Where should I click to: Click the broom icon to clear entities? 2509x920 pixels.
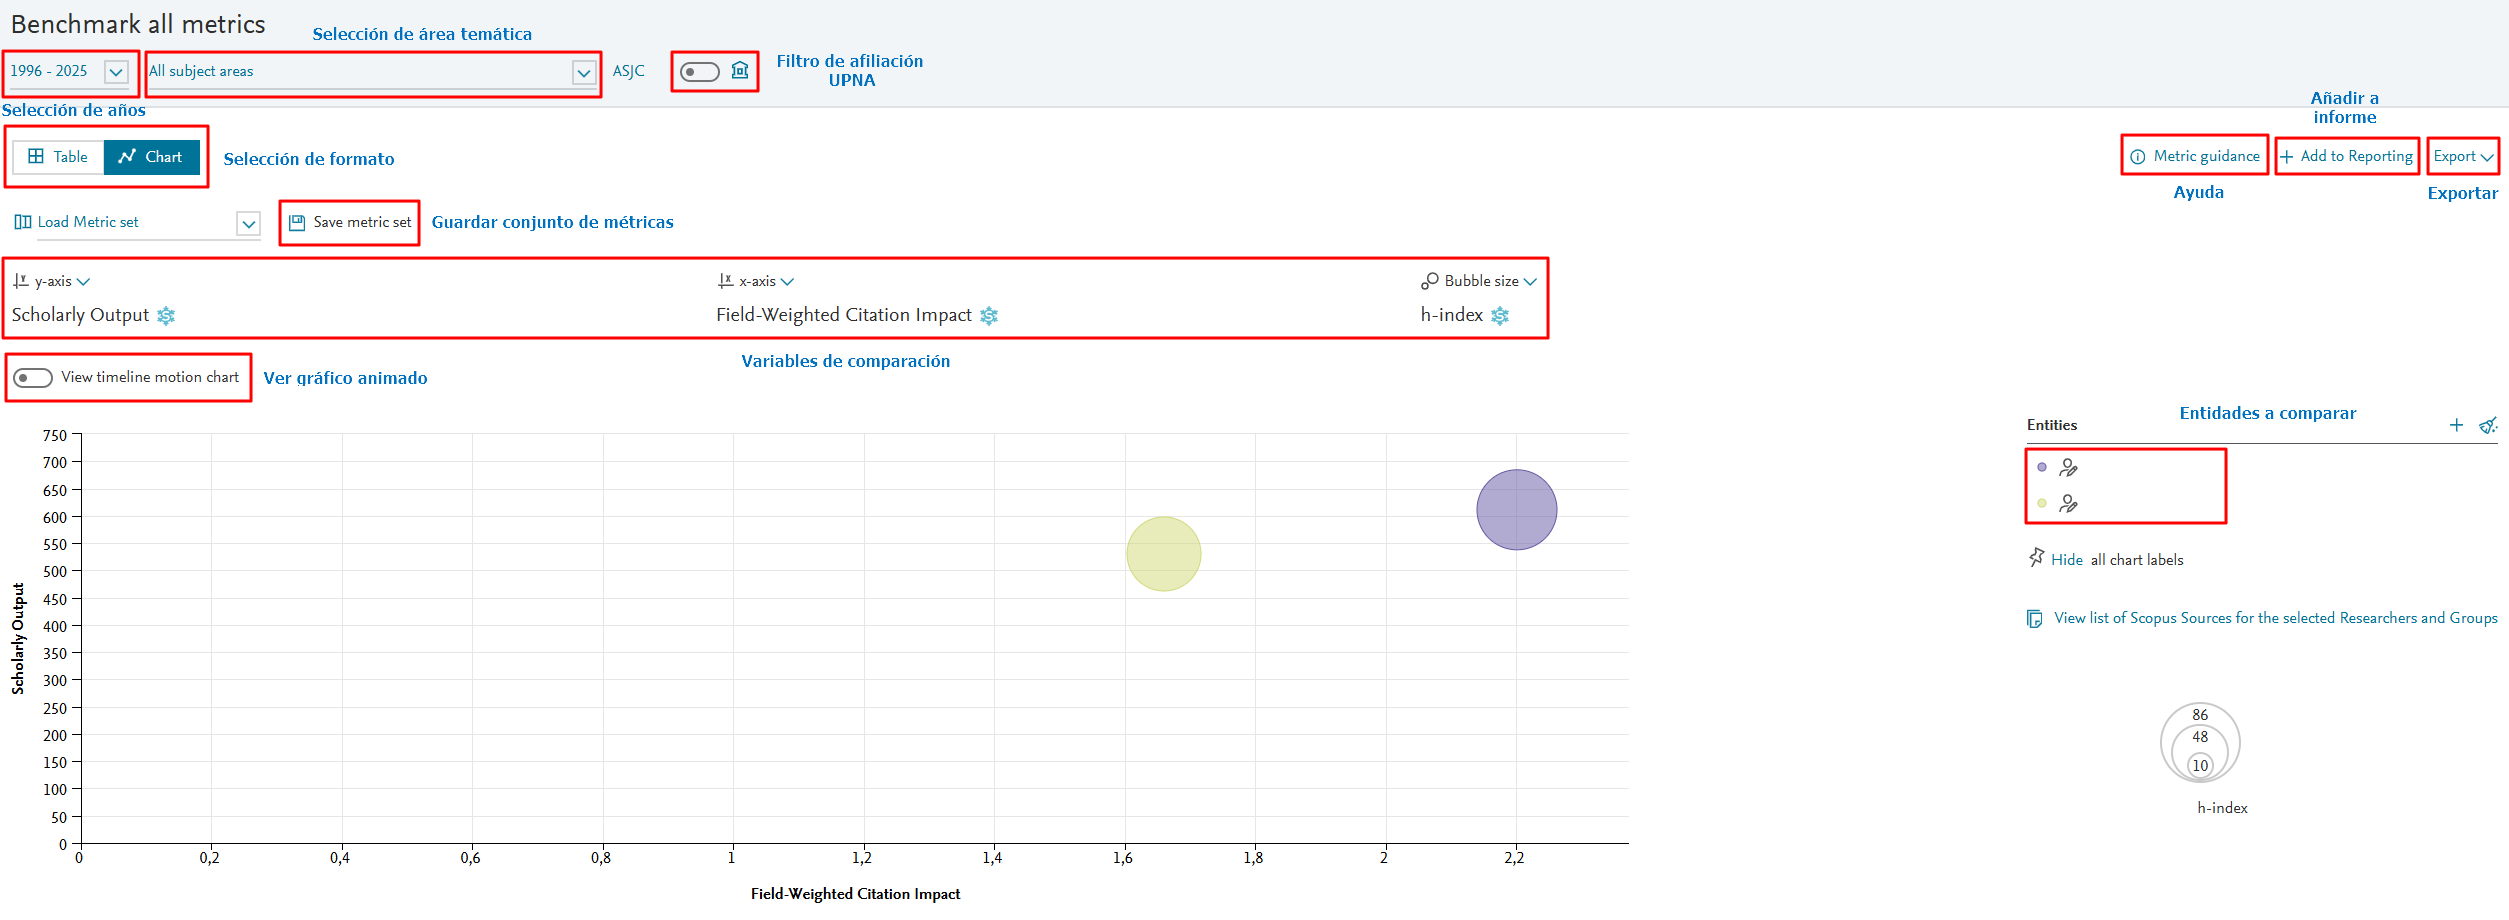coord(2488,425)
